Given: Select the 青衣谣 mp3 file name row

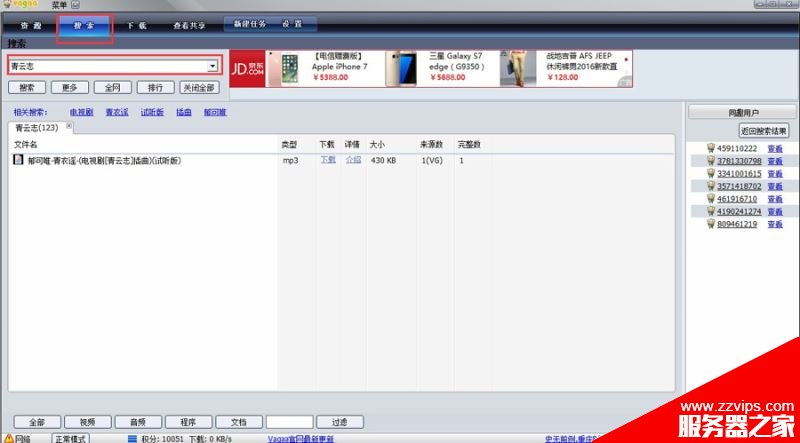Looking at the screenshot, I should point(105,160).
